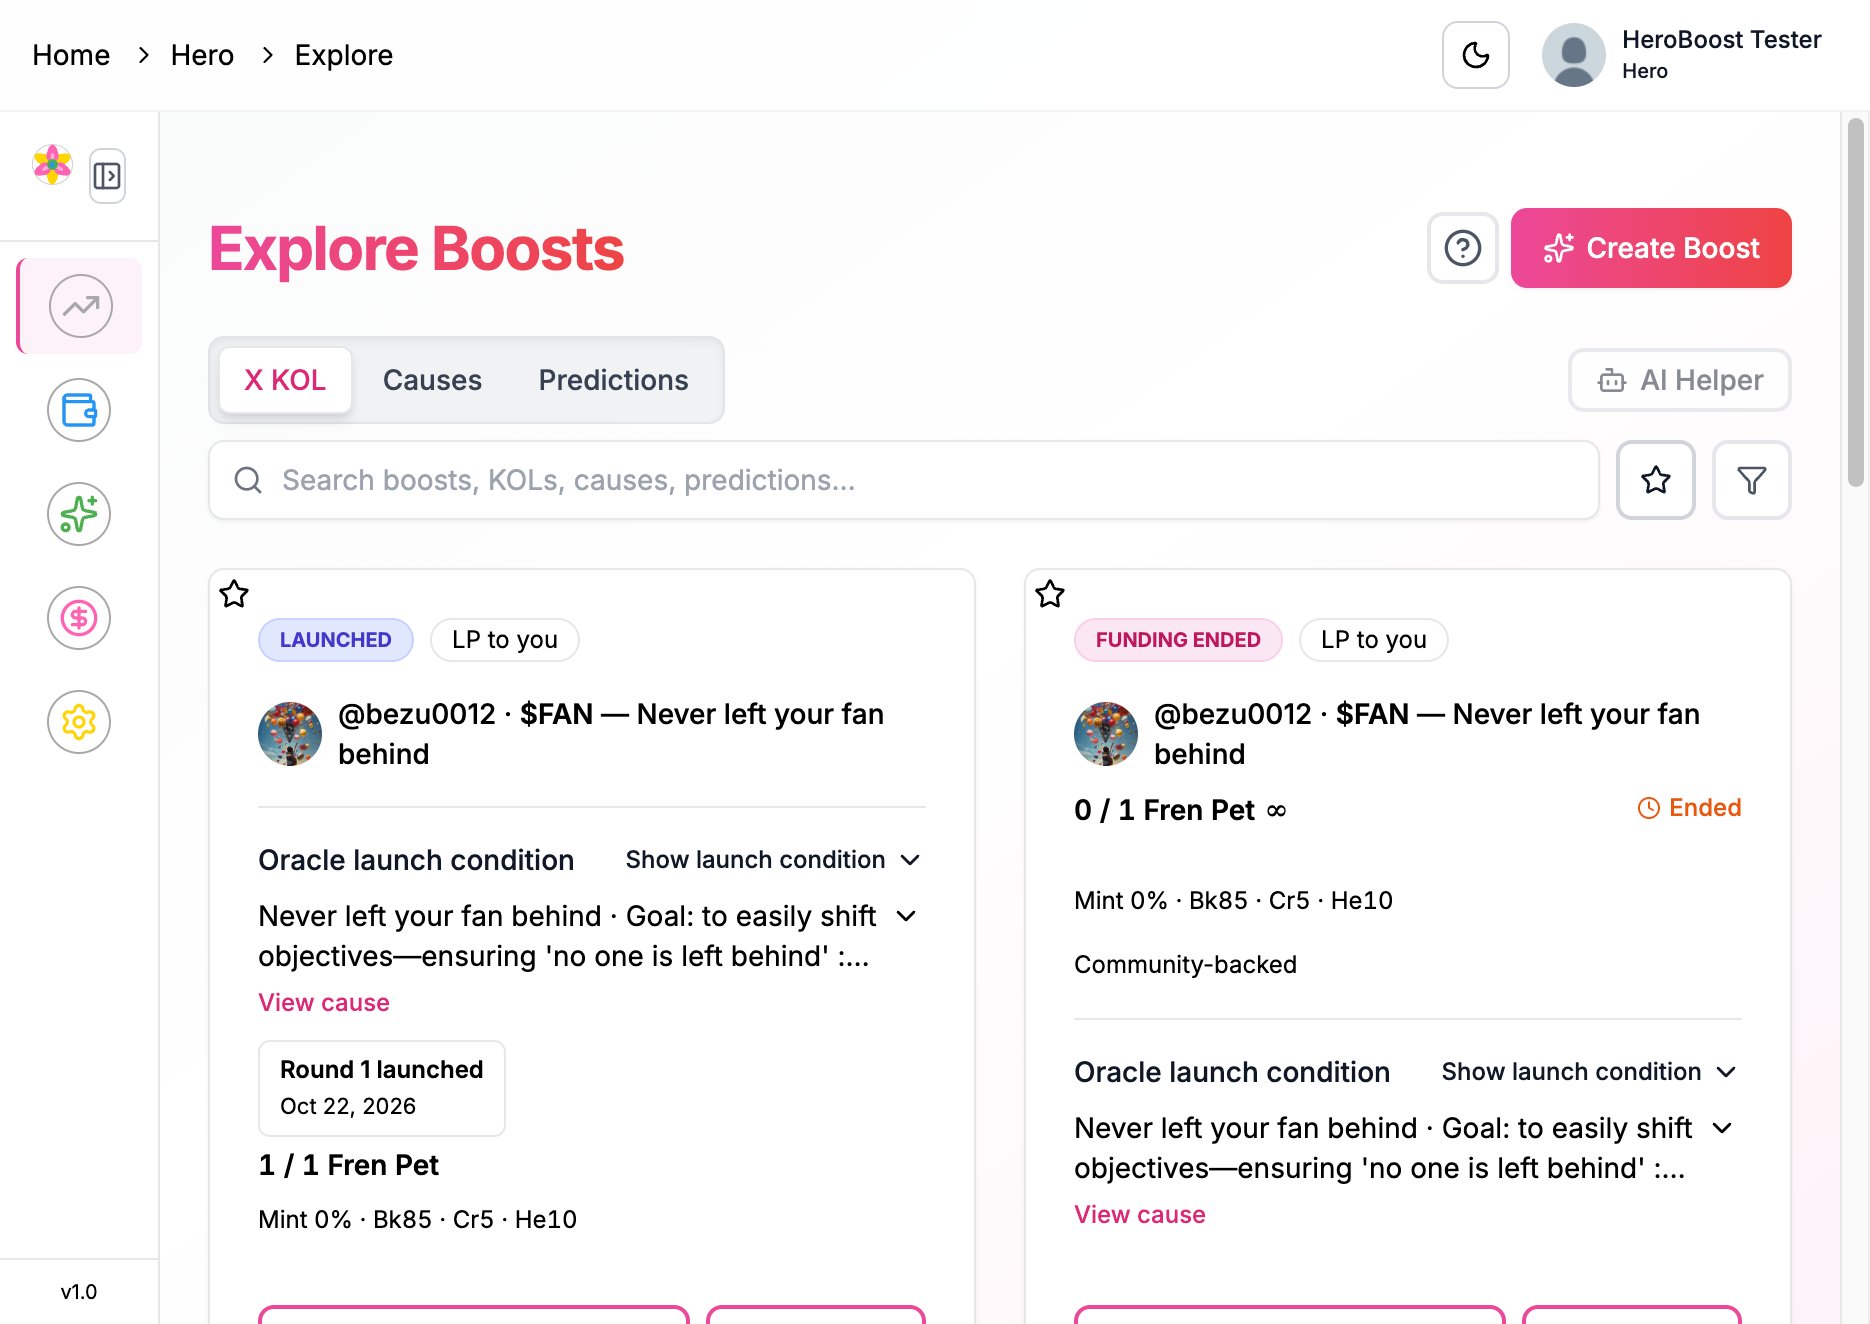This screenshot has width=1870, height=1324.
Task: Click the Explore breadcrumb
Action: click(x=344, y=55)
